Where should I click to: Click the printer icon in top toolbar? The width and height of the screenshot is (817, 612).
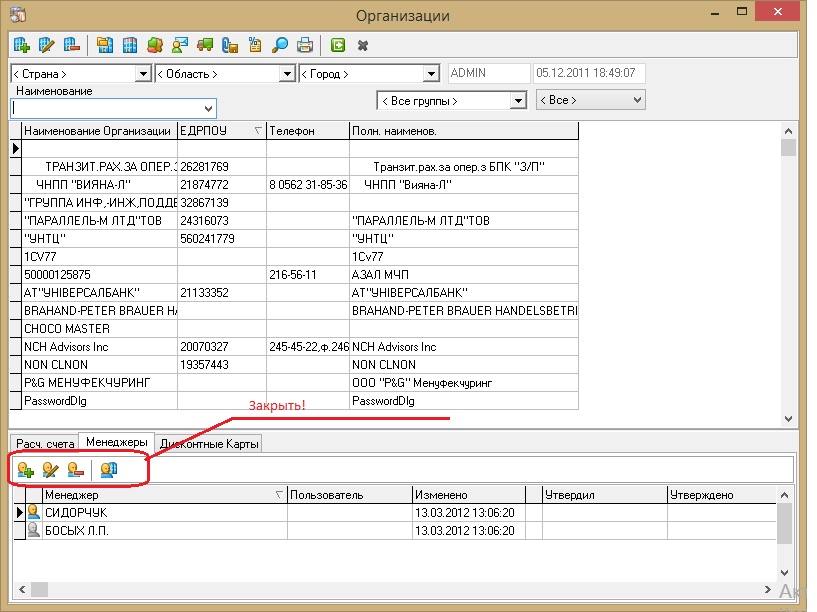pos(305,45)
